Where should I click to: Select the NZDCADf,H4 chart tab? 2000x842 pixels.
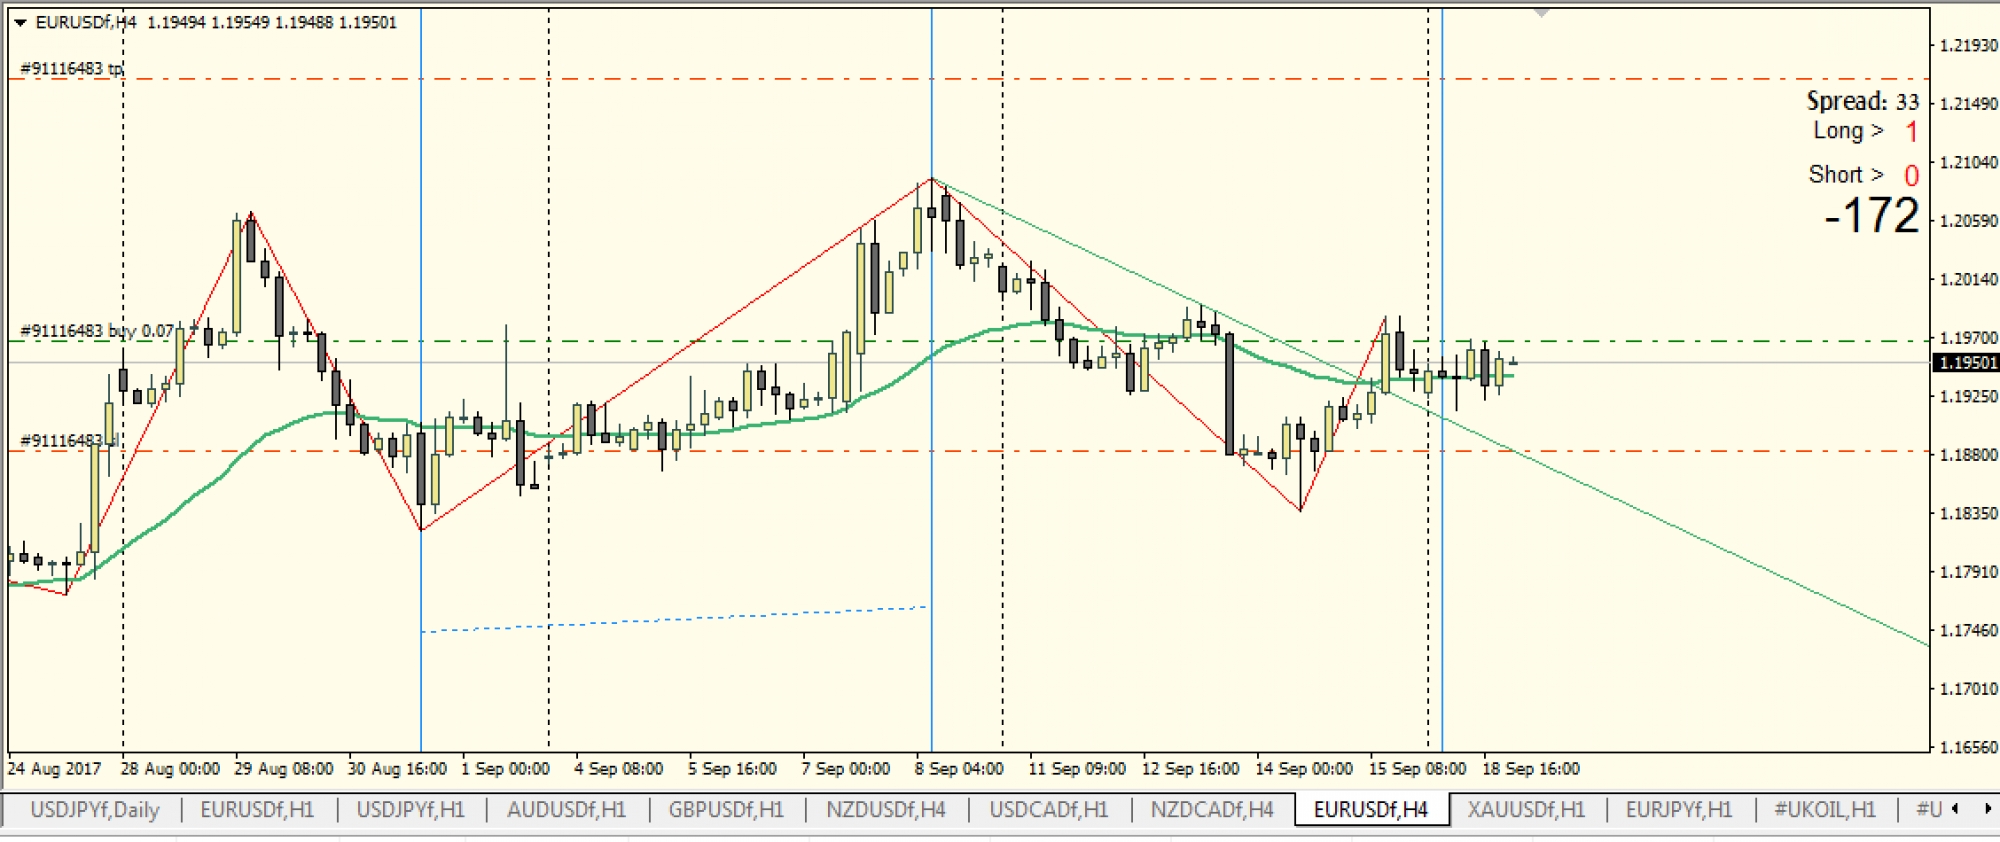tap(1211, 810)
